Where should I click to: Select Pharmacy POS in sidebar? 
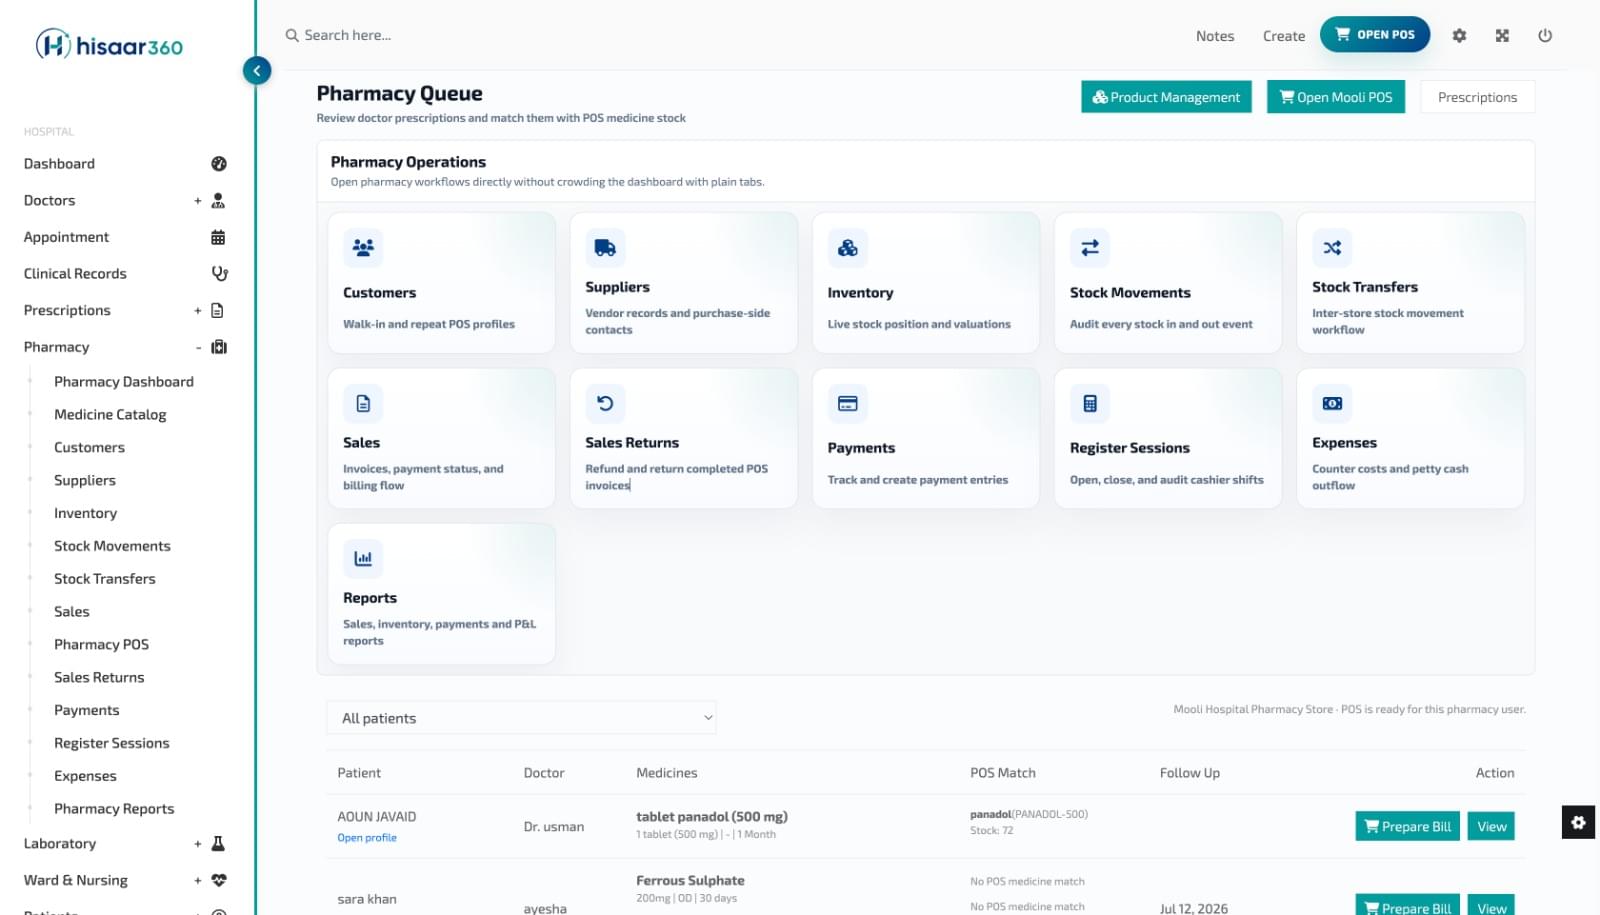pos(101,645)
